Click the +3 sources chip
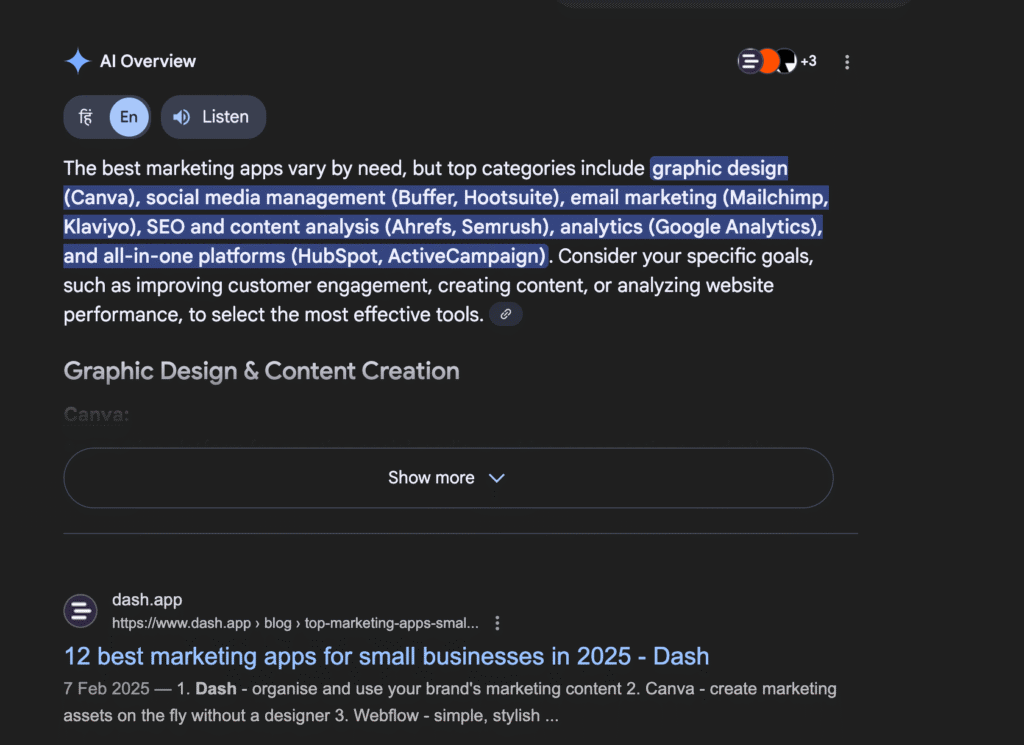Viewport: 1024px width, 745px height. tap(808, 61)
